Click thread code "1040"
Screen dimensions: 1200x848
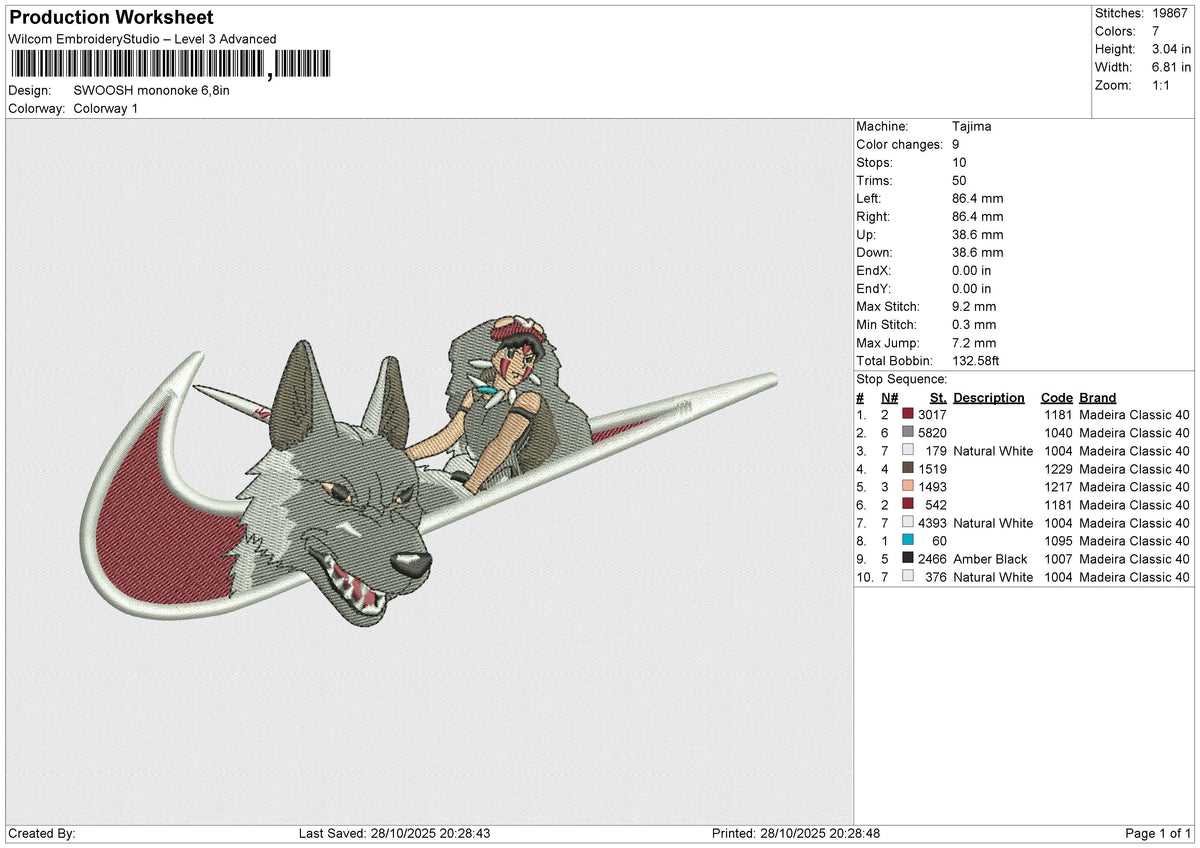(x=1058, y=433)
